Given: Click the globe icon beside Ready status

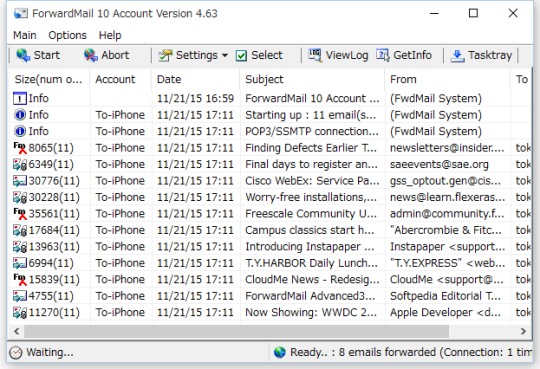Looking at the screenshot, I should coord(280,352).
